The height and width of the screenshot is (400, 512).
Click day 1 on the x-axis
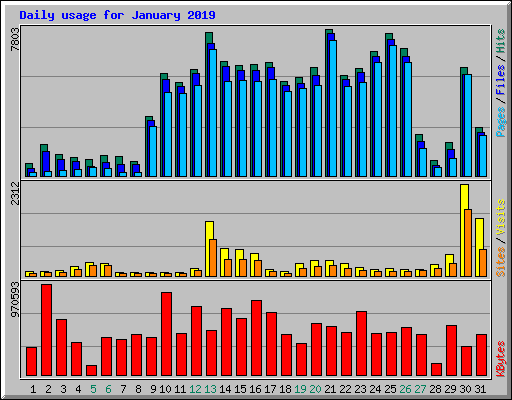click(x=33, y=389)
